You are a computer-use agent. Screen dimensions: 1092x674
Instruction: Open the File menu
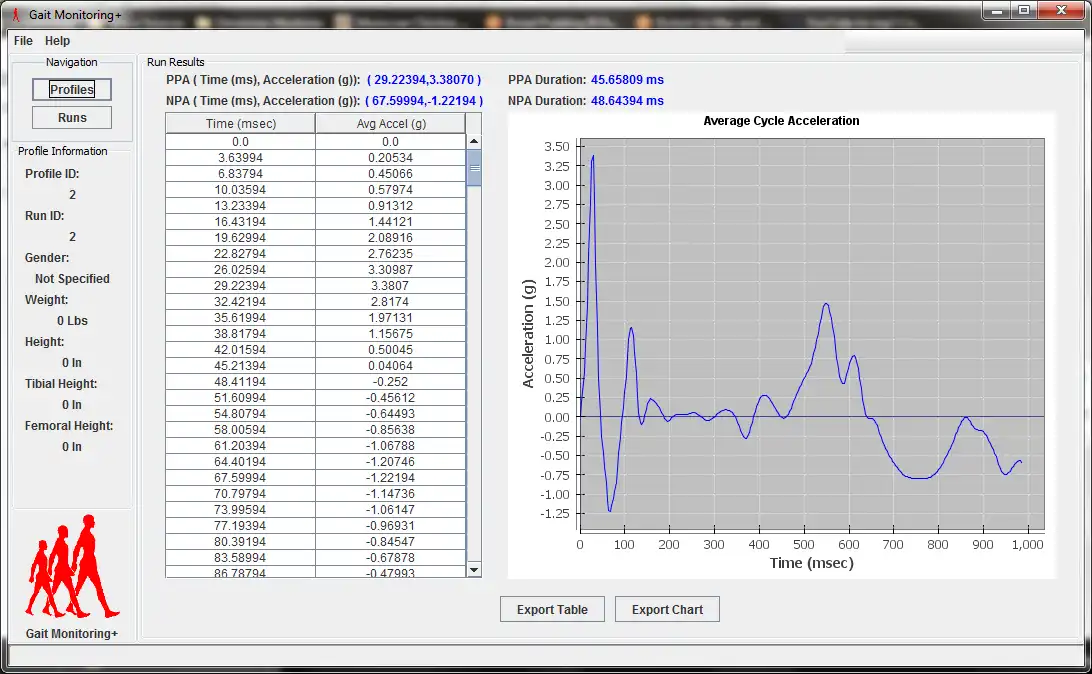[23, 41]
